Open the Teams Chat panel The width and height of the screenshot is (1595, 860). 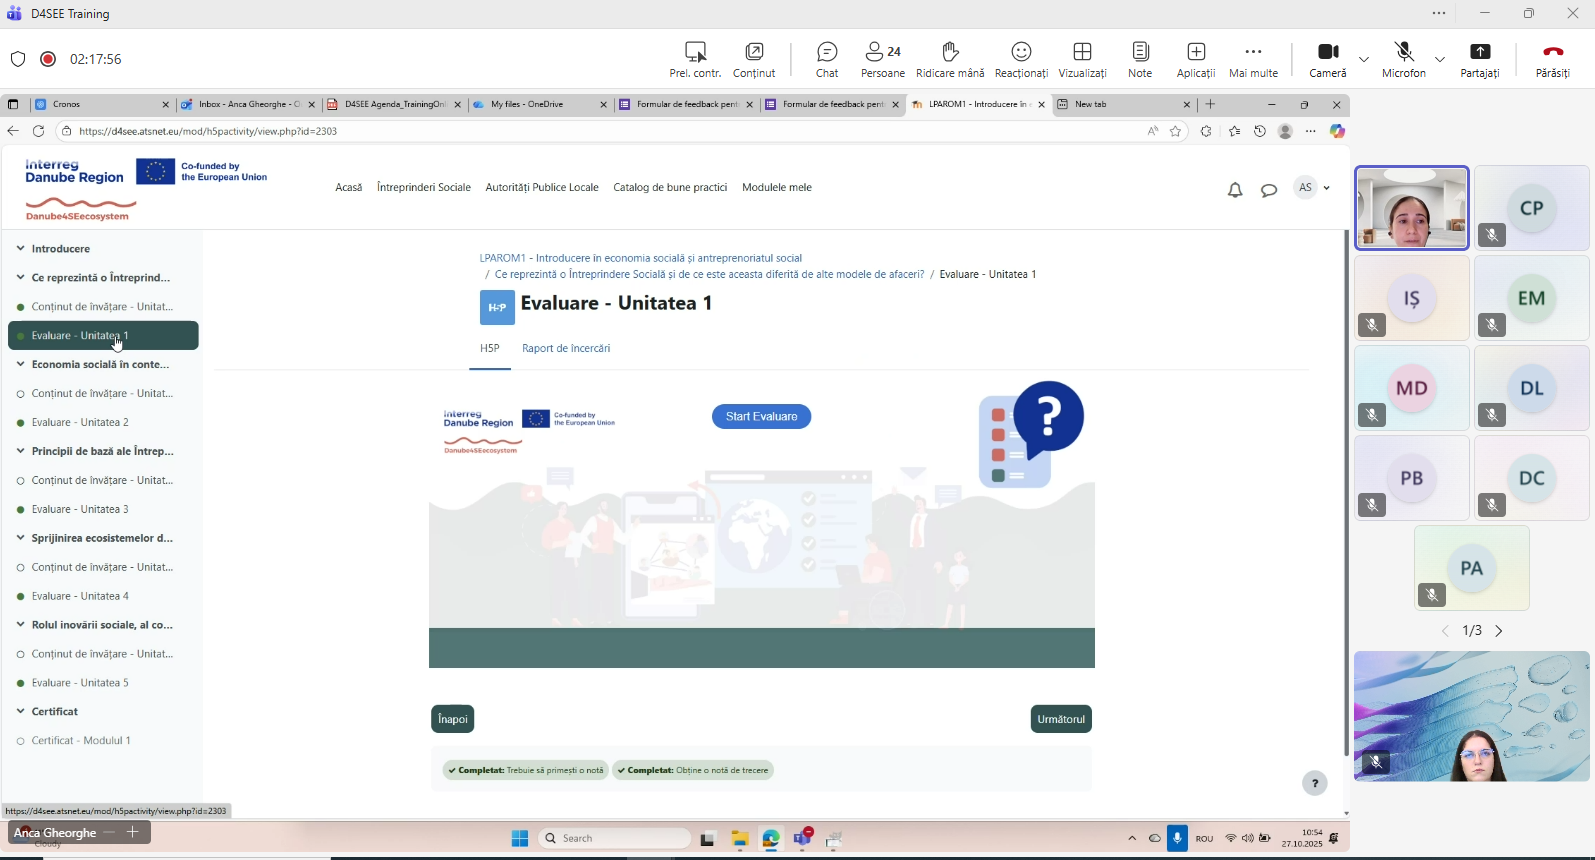click(827, 59)
